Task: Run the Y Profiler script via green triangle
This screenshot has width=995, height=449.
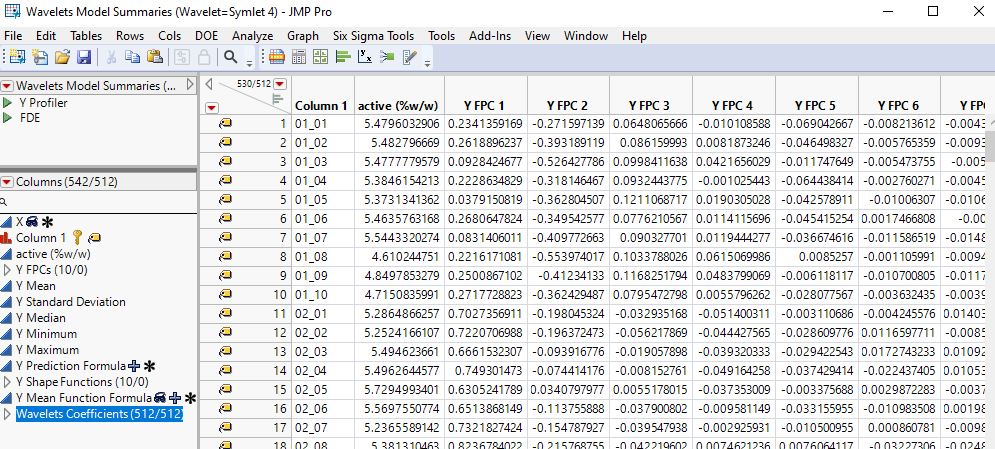Action: [8, 103]
